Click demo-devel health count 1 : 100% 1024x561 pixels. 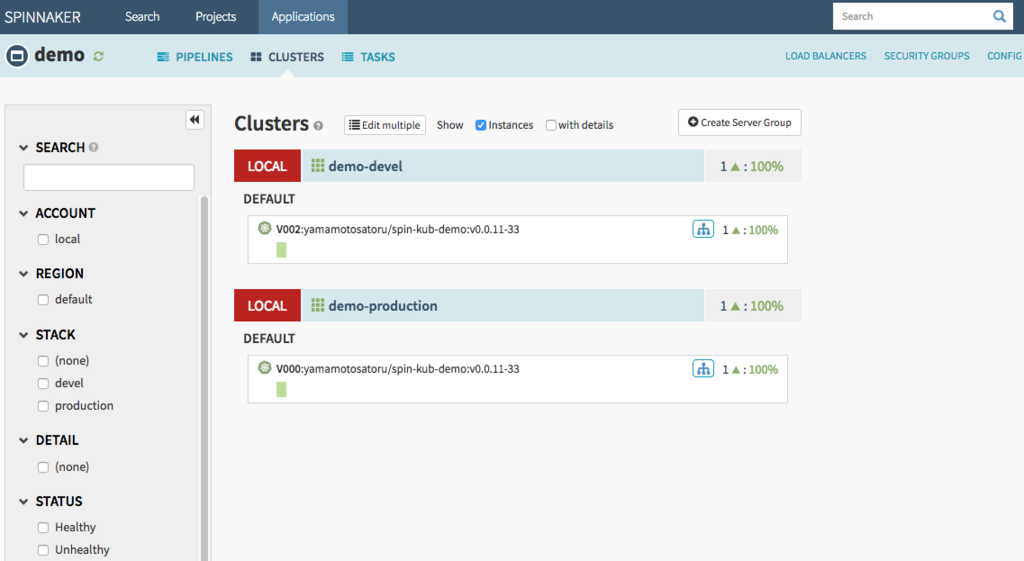point(752,166)
